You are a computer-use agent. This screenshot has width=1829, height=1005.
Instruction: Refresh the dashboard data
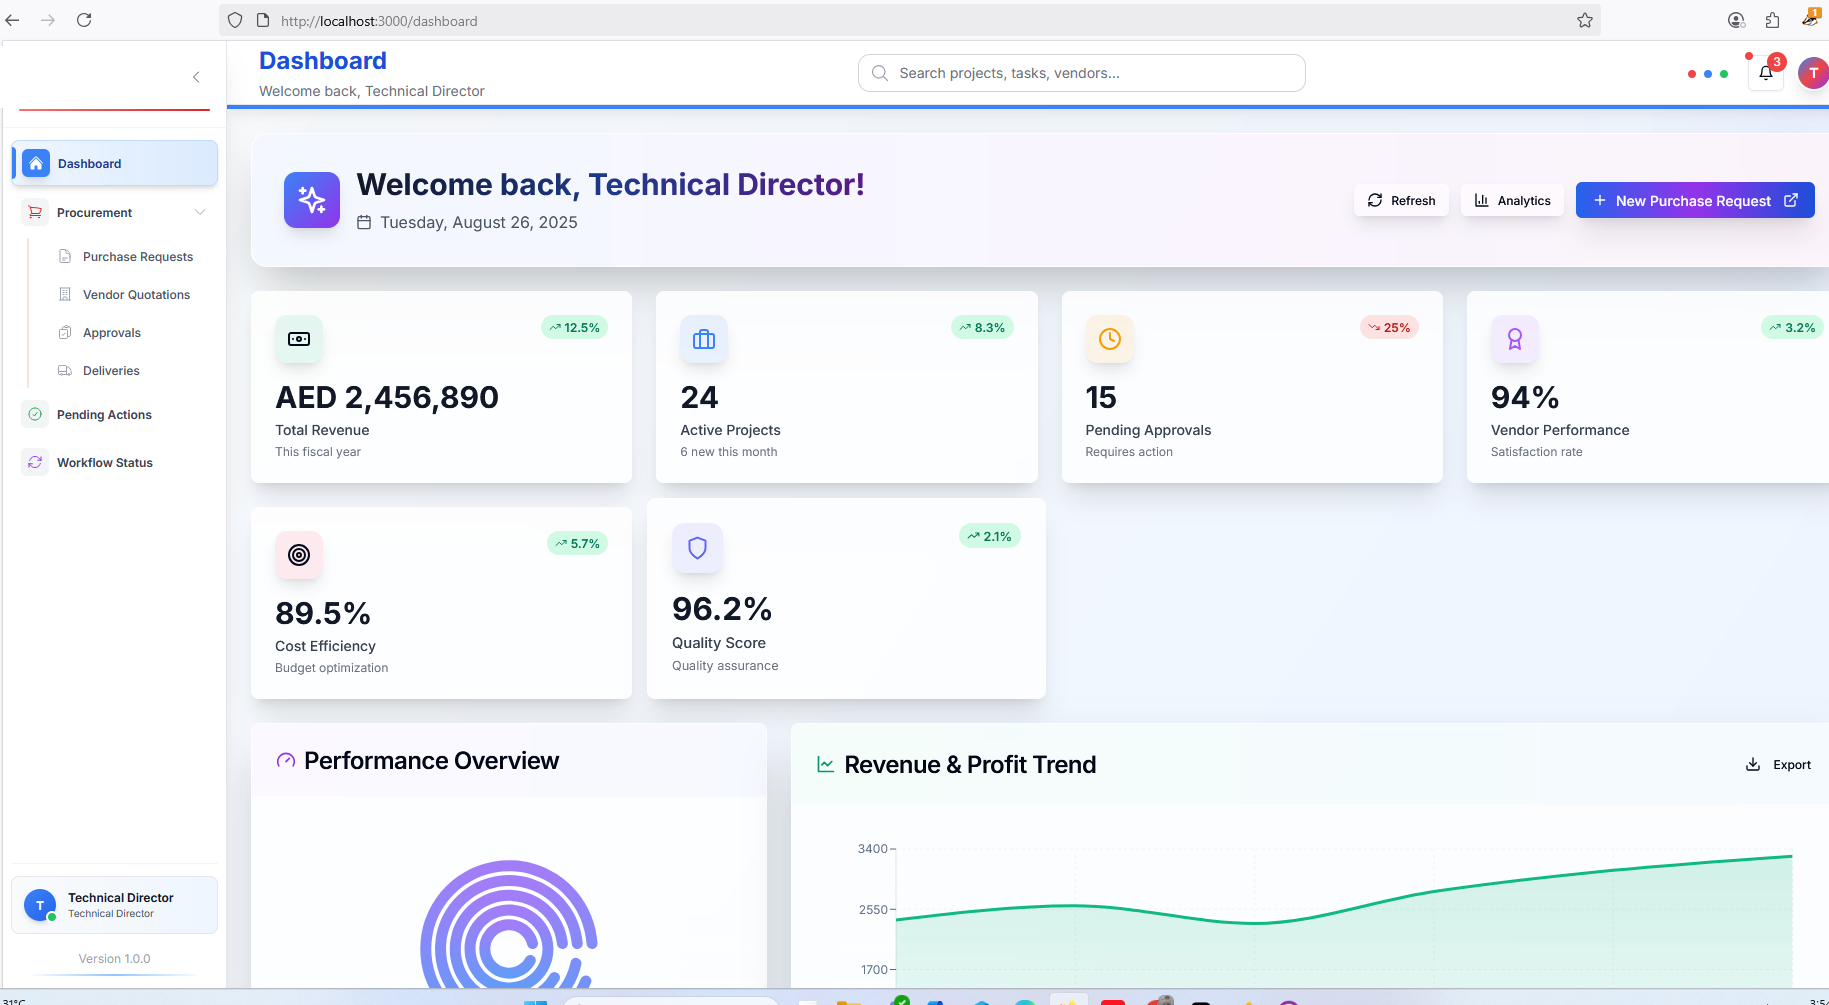pos(1400,200)
